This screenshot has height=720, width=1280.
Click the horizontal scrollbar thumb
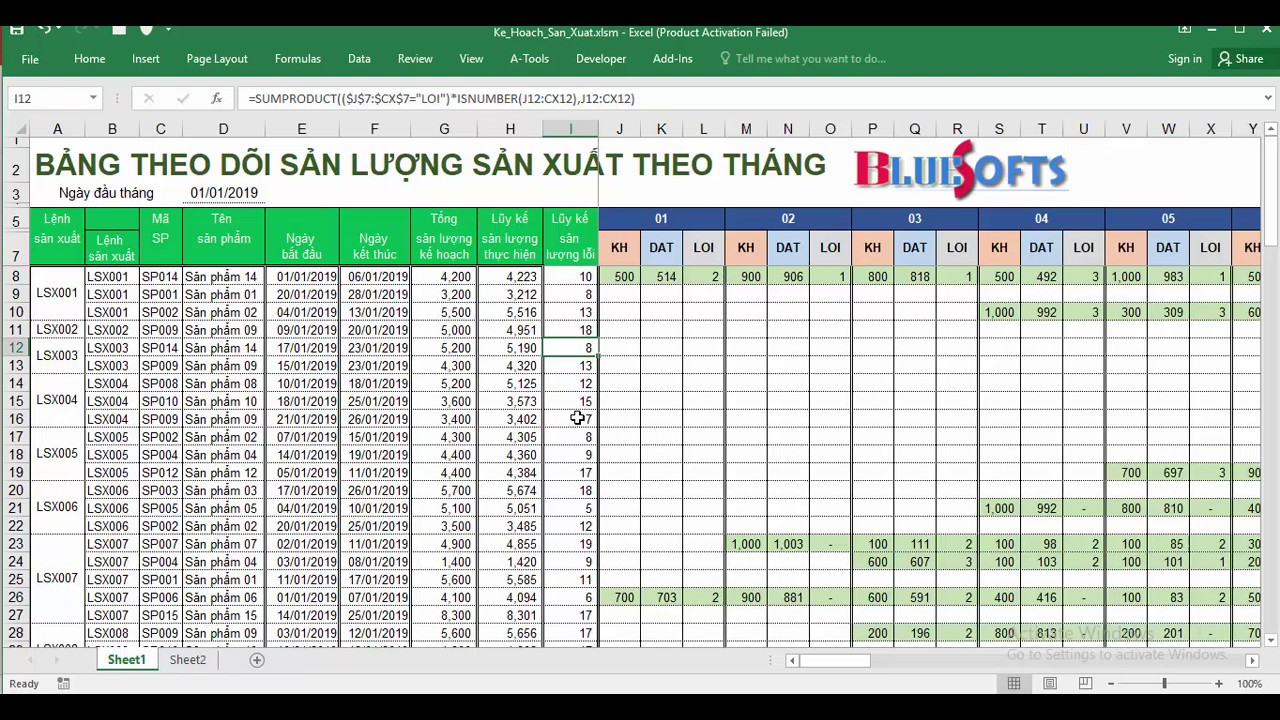835,660
